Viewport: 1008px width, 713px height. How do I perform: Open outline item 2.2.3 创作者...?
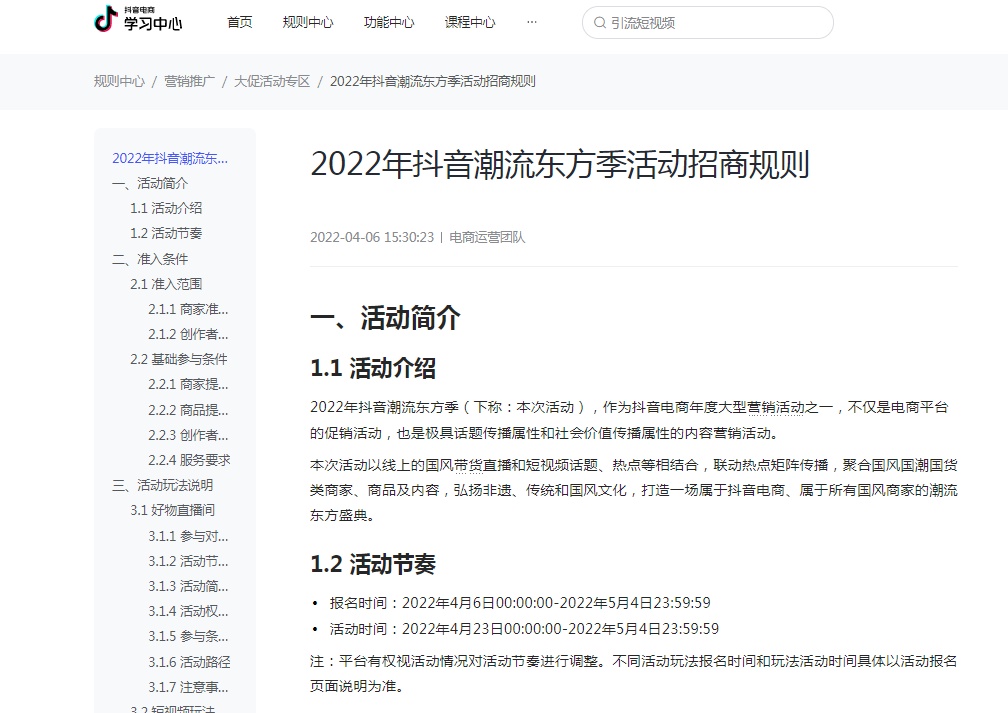pos(188,435)
